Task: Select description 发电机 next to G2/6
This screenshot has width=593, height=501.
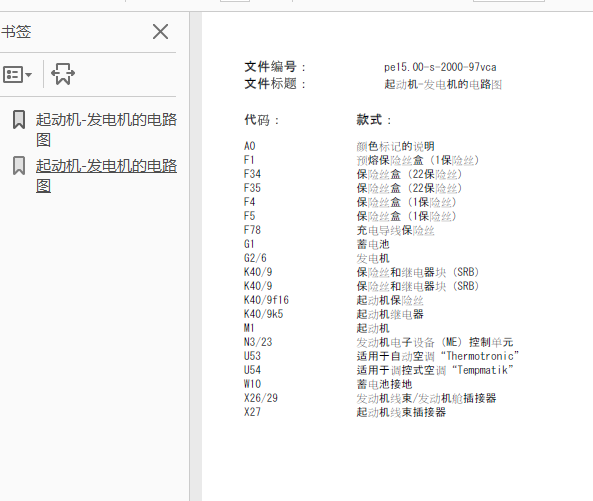Action: (x=373, y=258)
